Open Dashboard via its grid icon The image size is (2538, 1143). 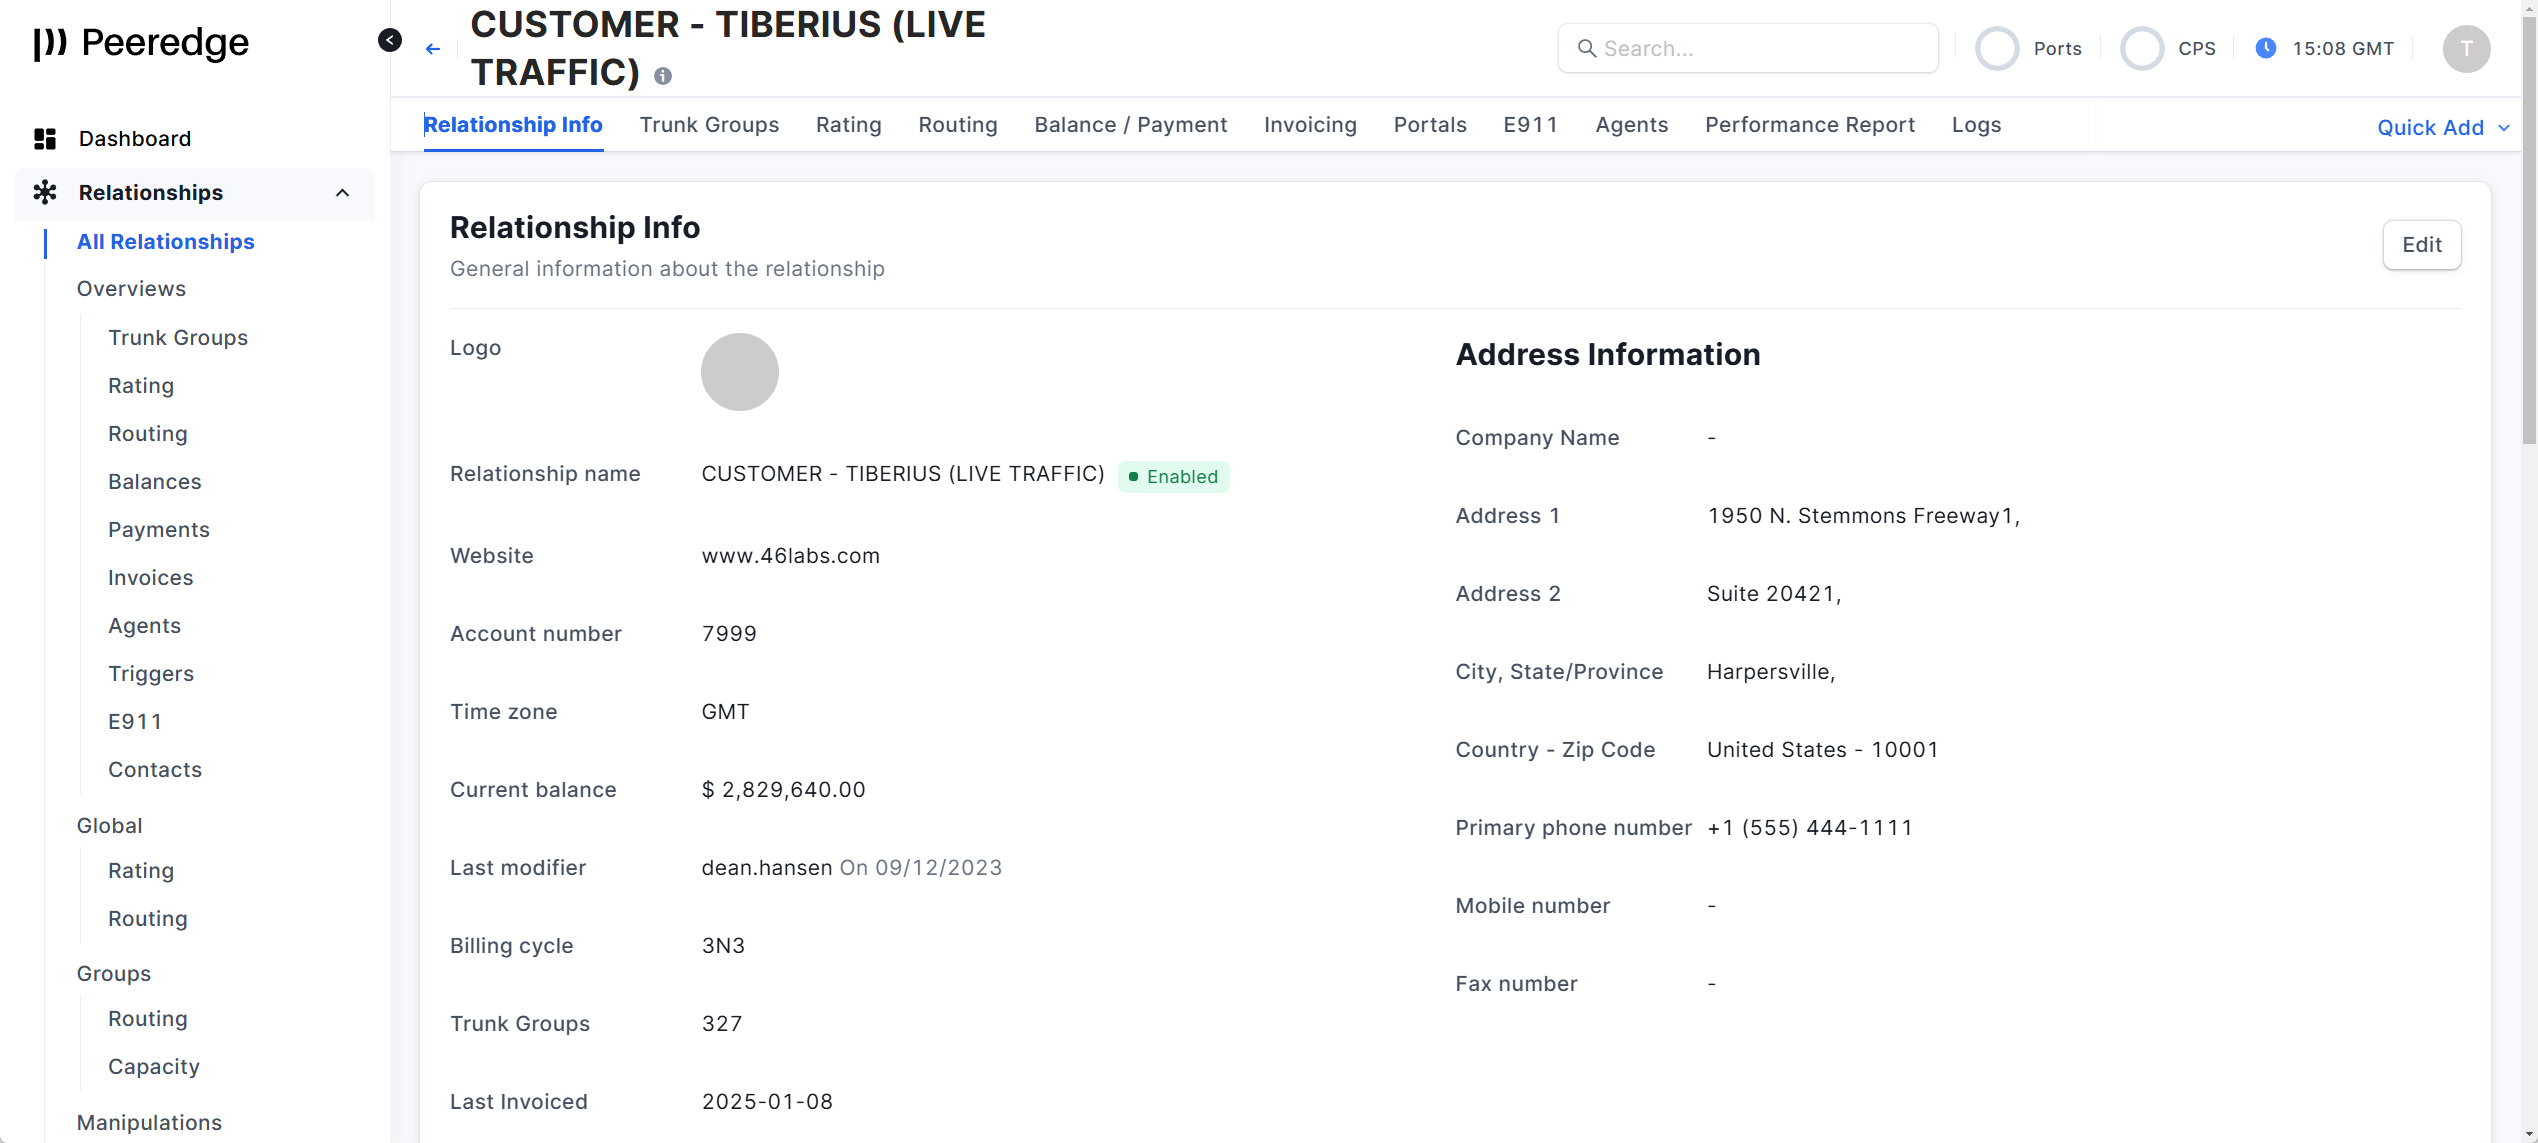pyautogui.click(x=45, y=139)
